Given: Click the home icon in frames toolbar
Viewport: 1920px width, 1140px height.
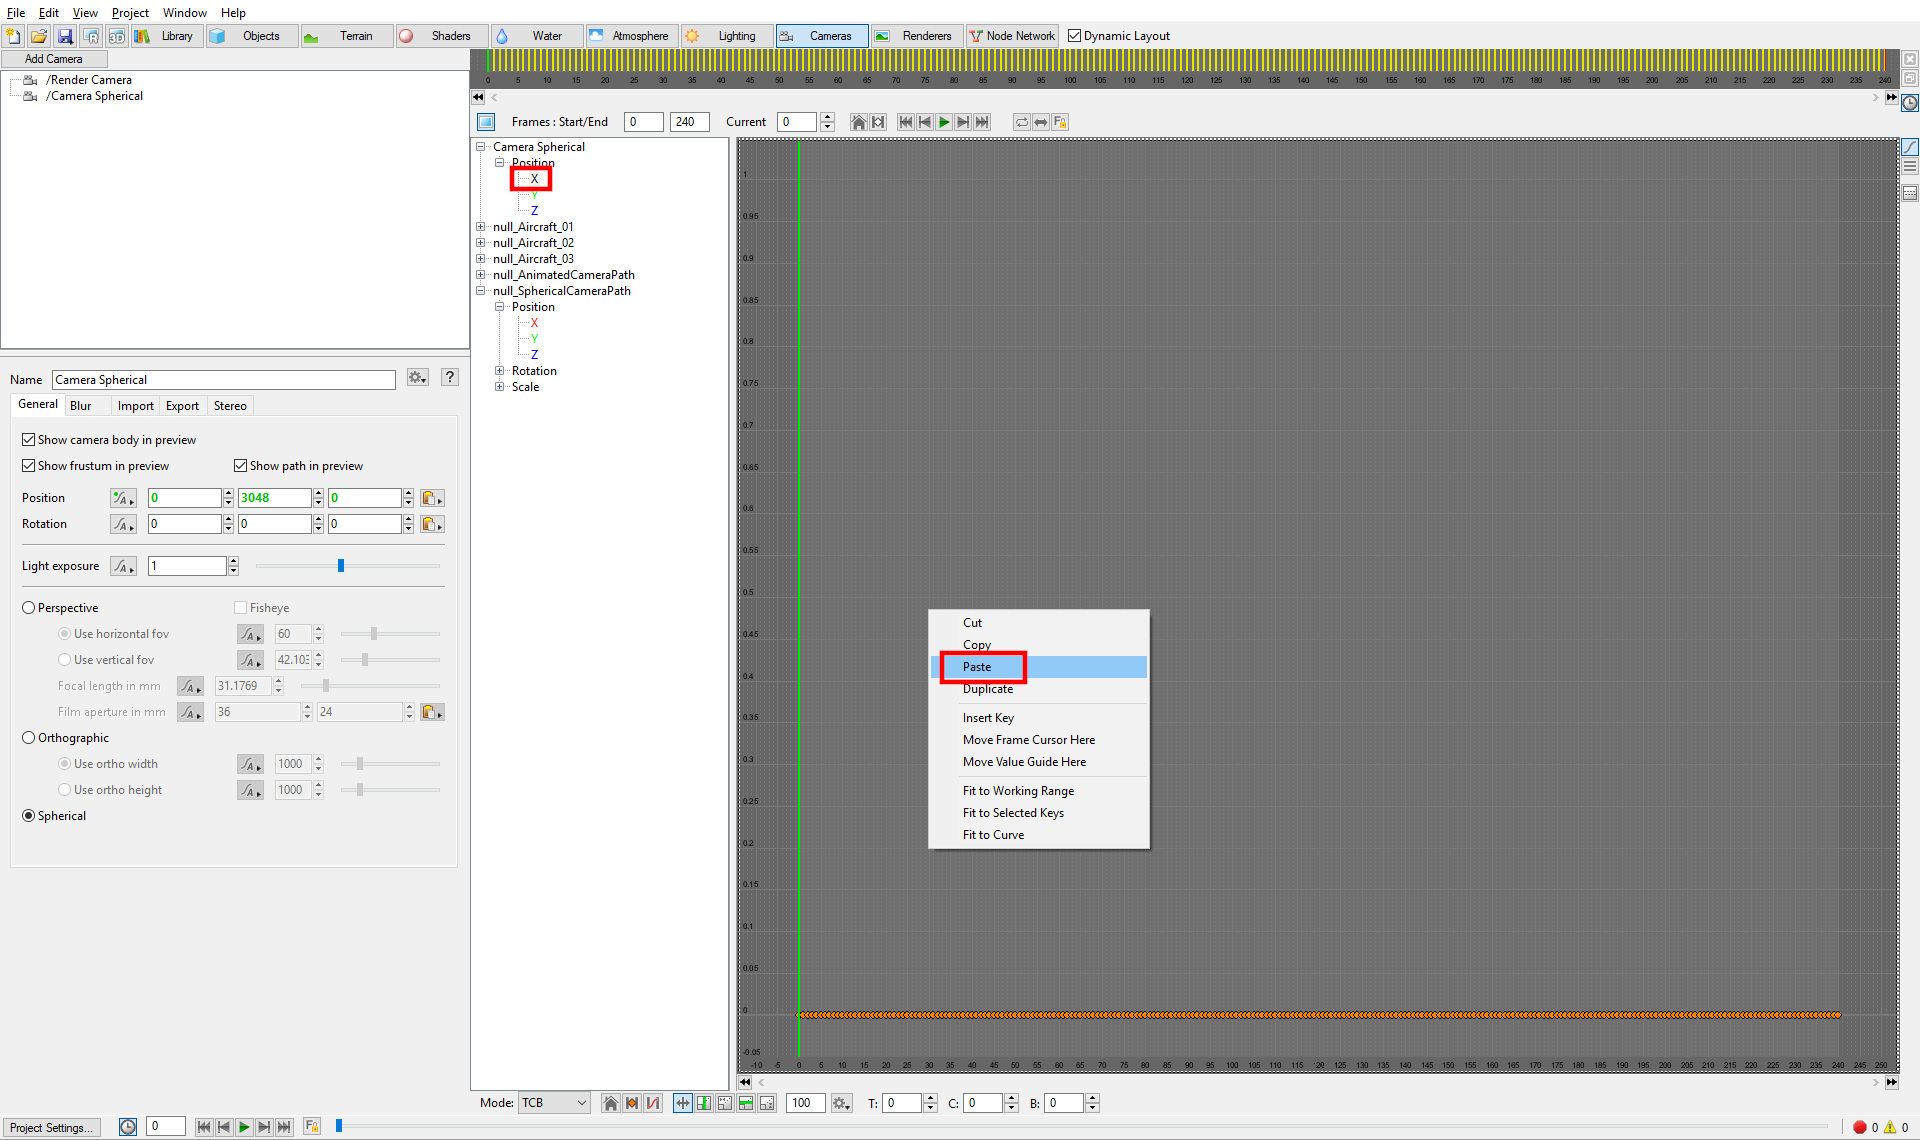Looking at the screenshot, I should 858,122.
